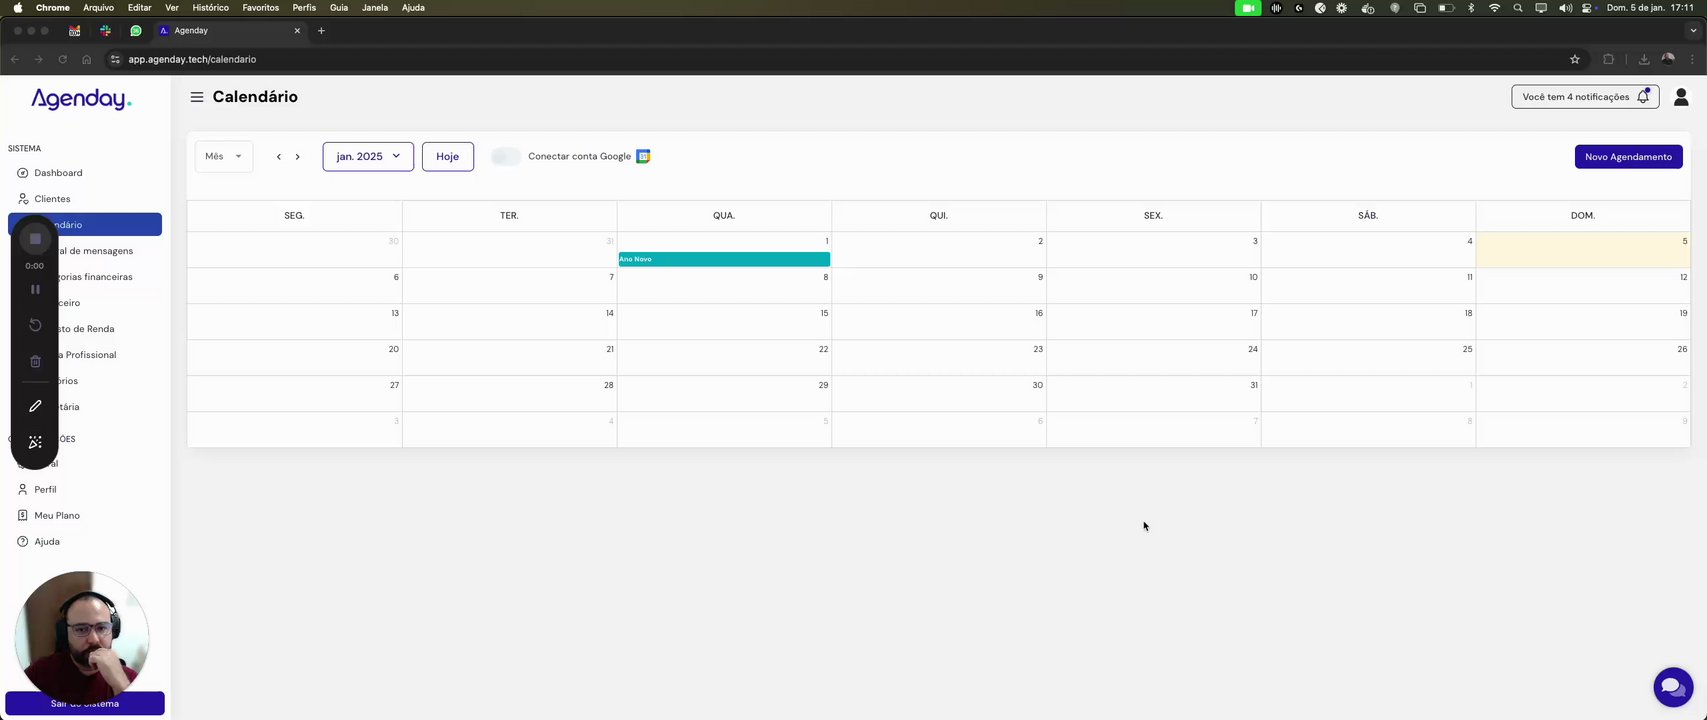The width and height of the screenshot is (1707, 720).
Task: Toggle the hamburger sidebar menu icon
Action: pyautogui.click(x=197, y=97)
